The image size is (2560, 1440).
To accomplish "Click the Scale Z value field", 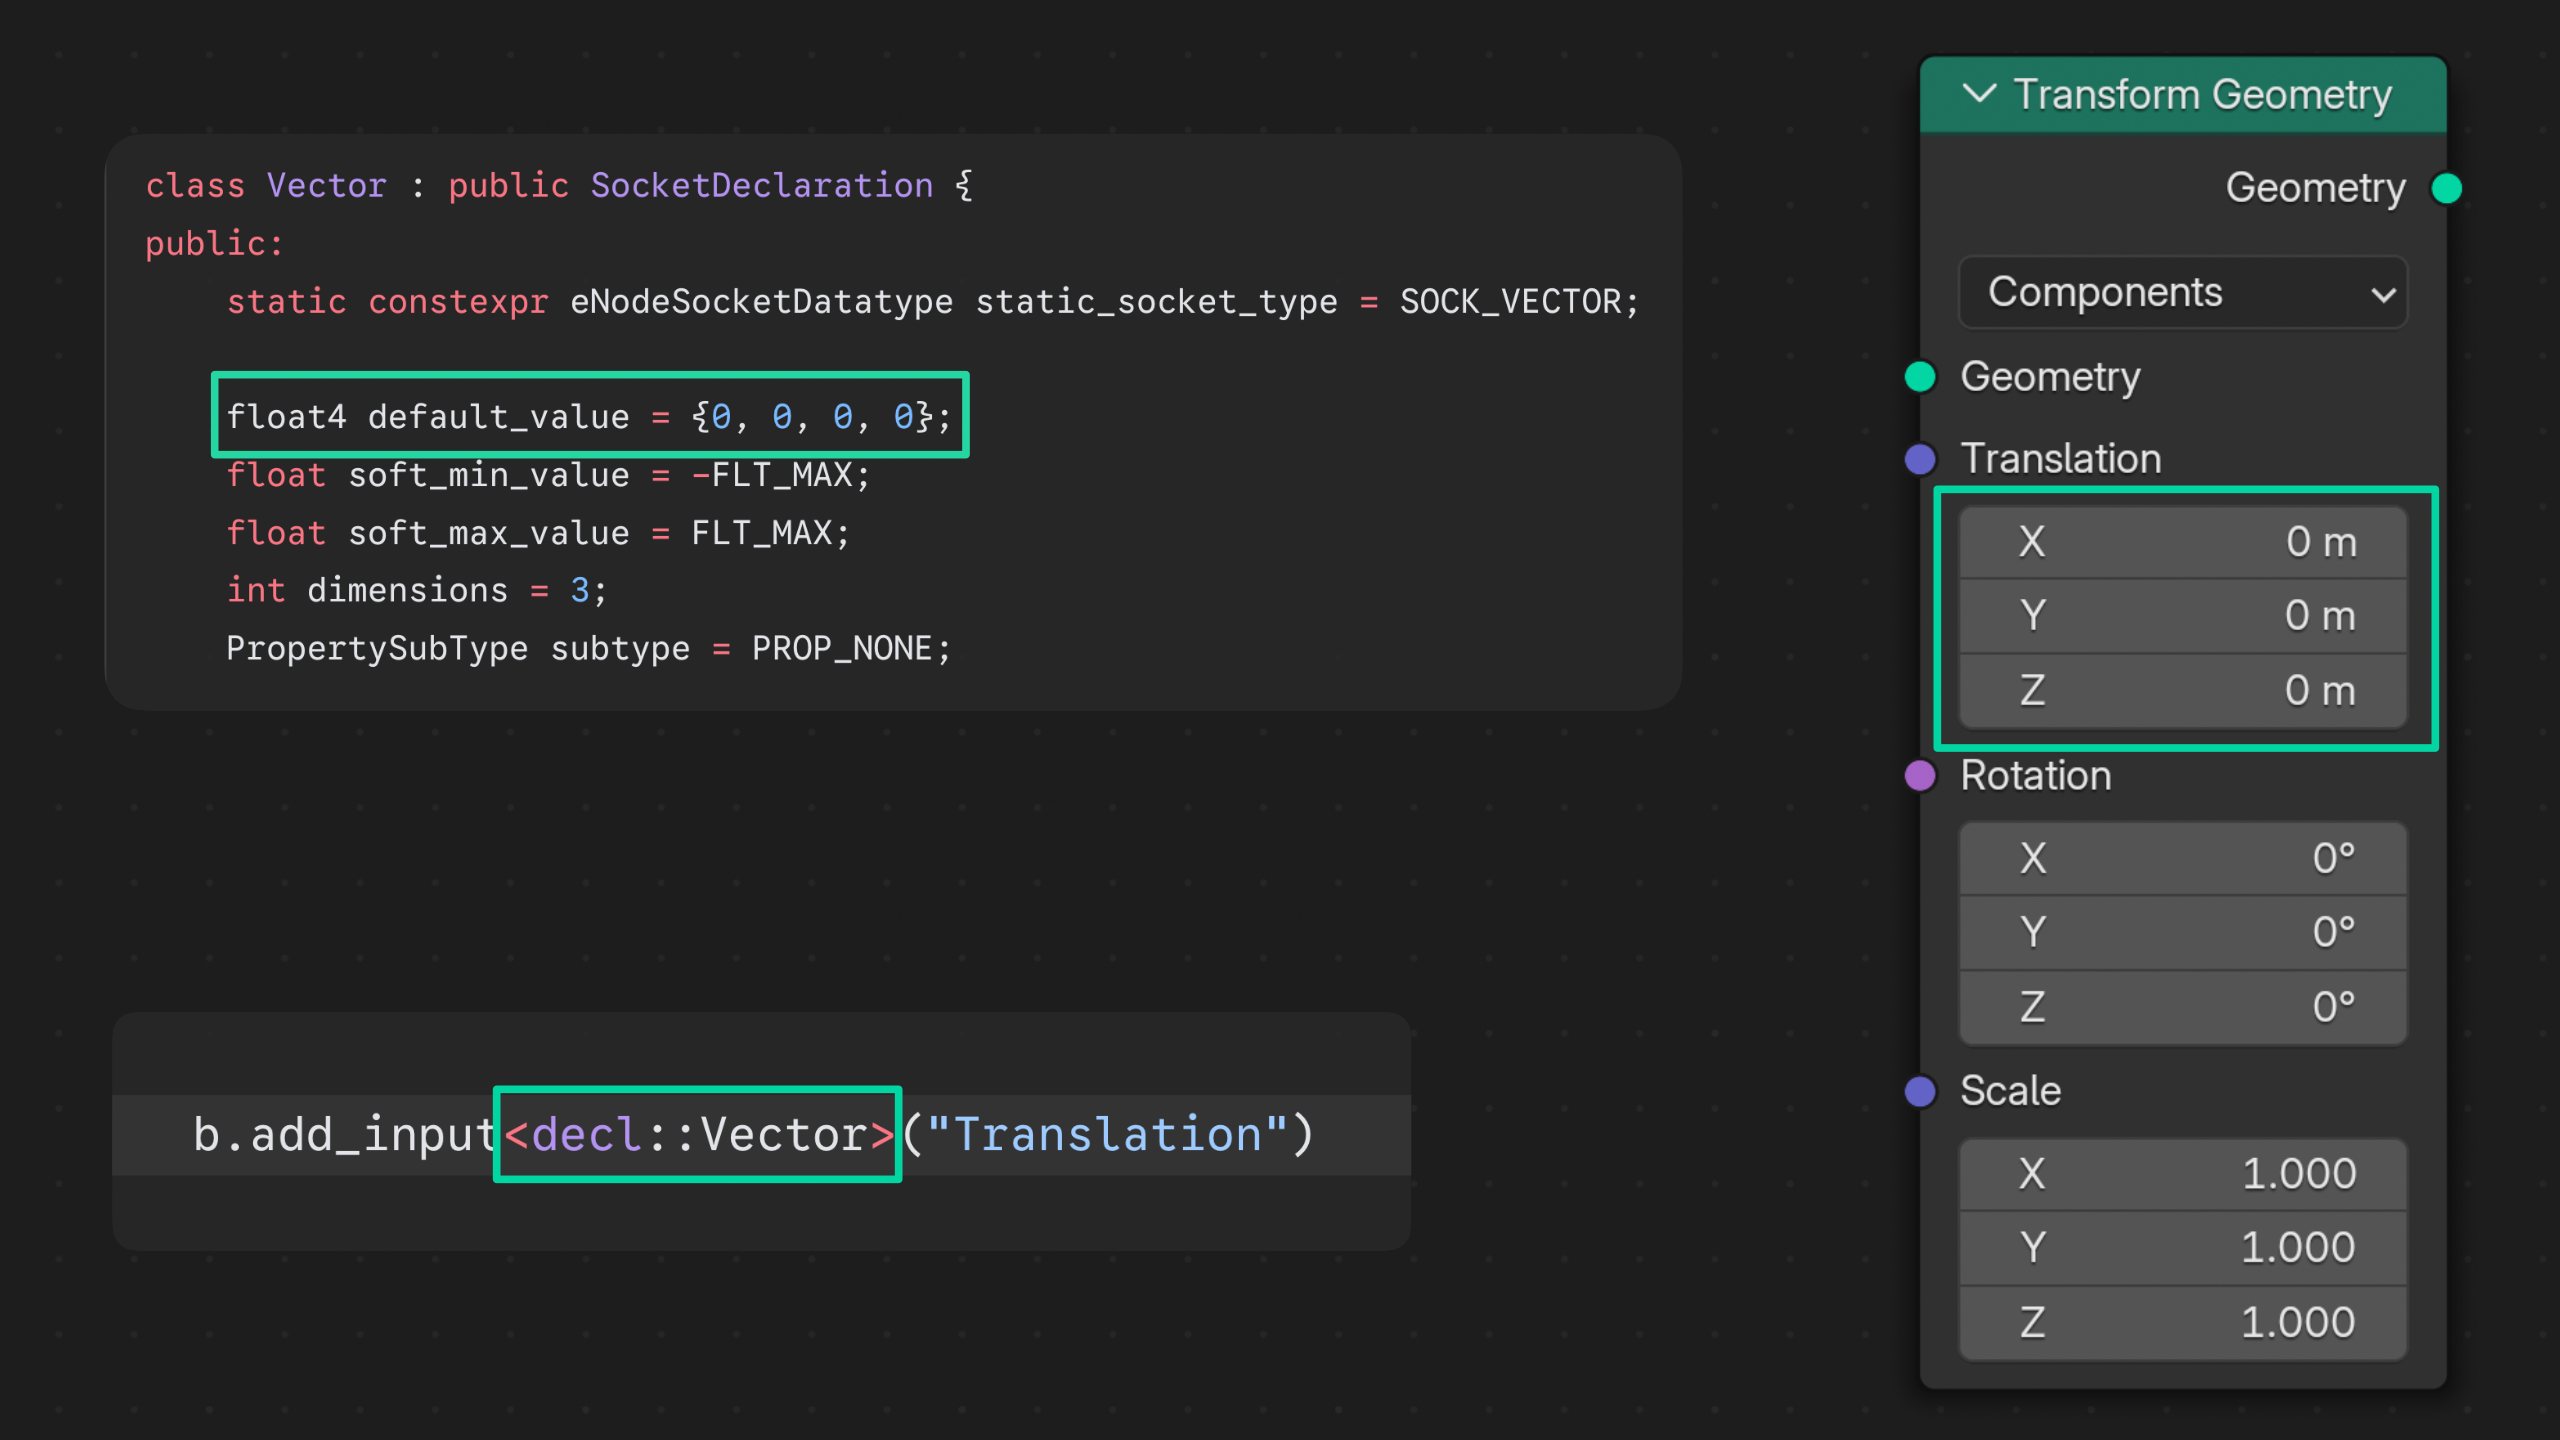I will click(x=2182, y=1323).
